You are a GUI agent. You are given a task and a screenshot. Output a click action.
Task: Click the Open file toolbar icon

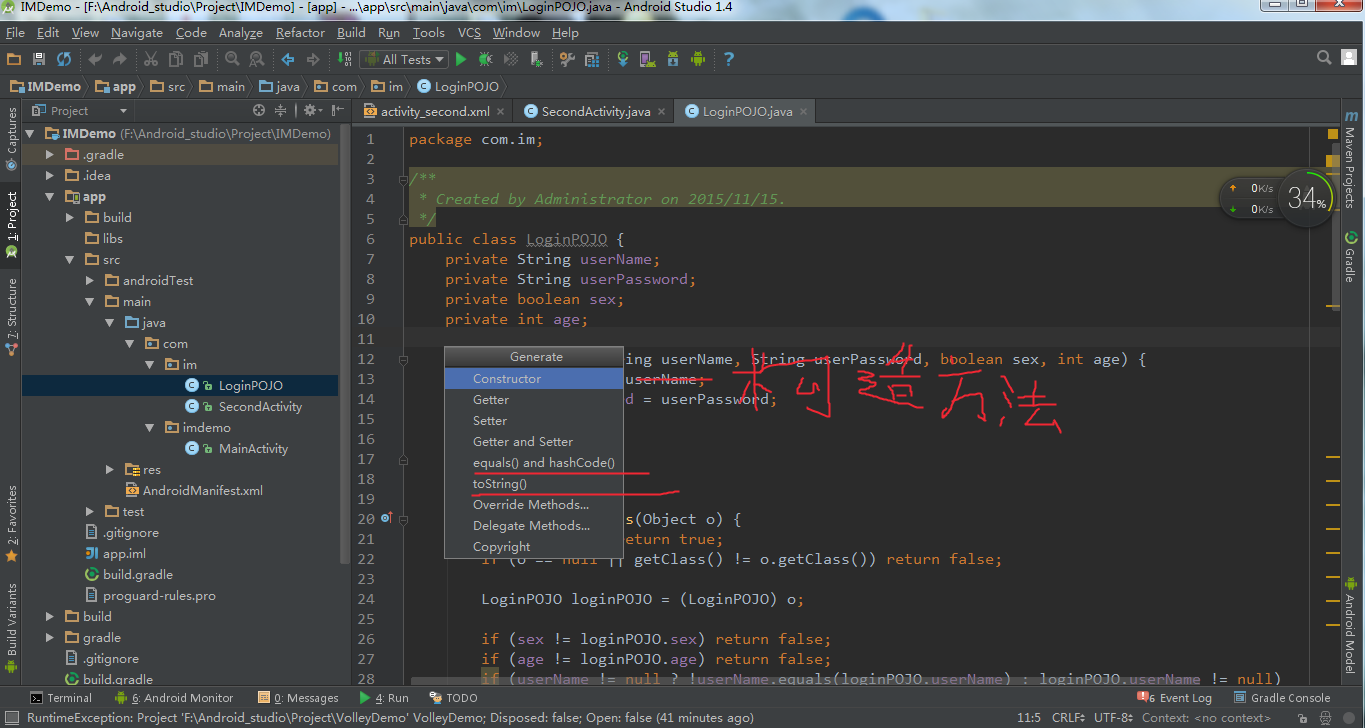point(14,60)
